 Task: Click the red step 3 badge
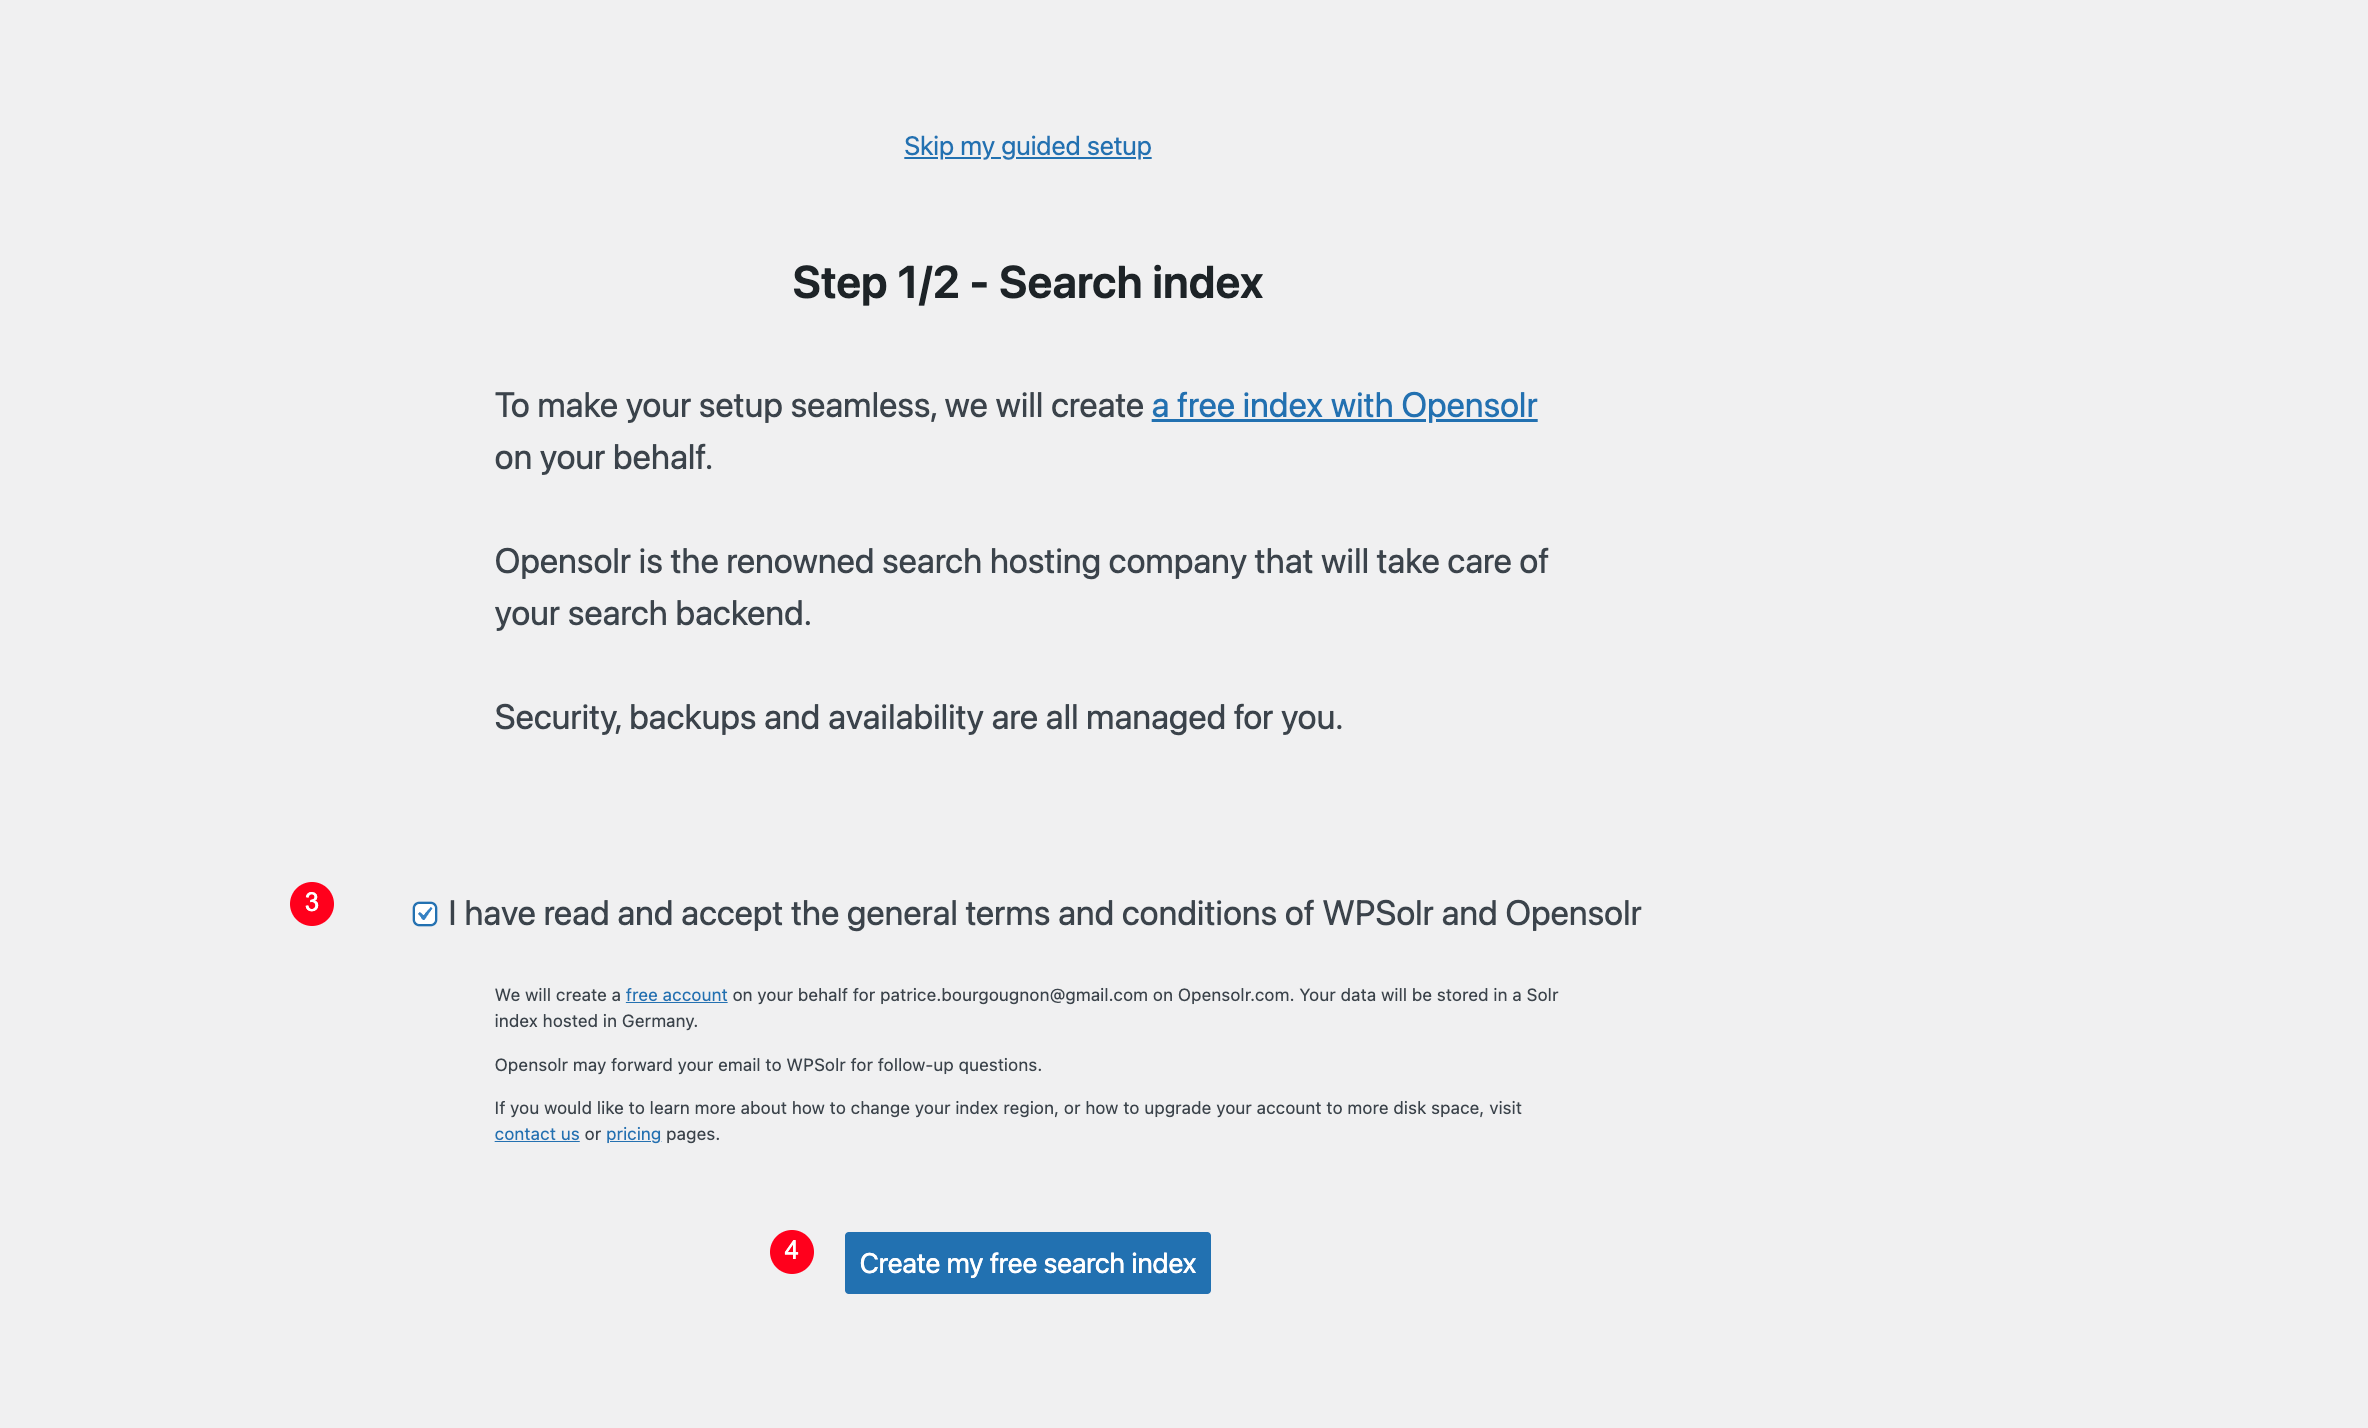[312, 903]
